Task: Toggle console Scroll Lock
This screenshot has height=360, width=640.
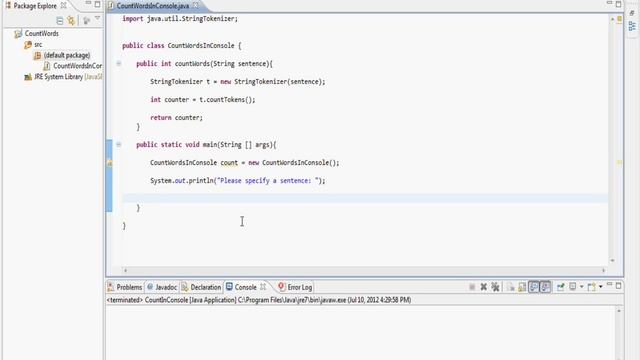Action: click(522, 287)
